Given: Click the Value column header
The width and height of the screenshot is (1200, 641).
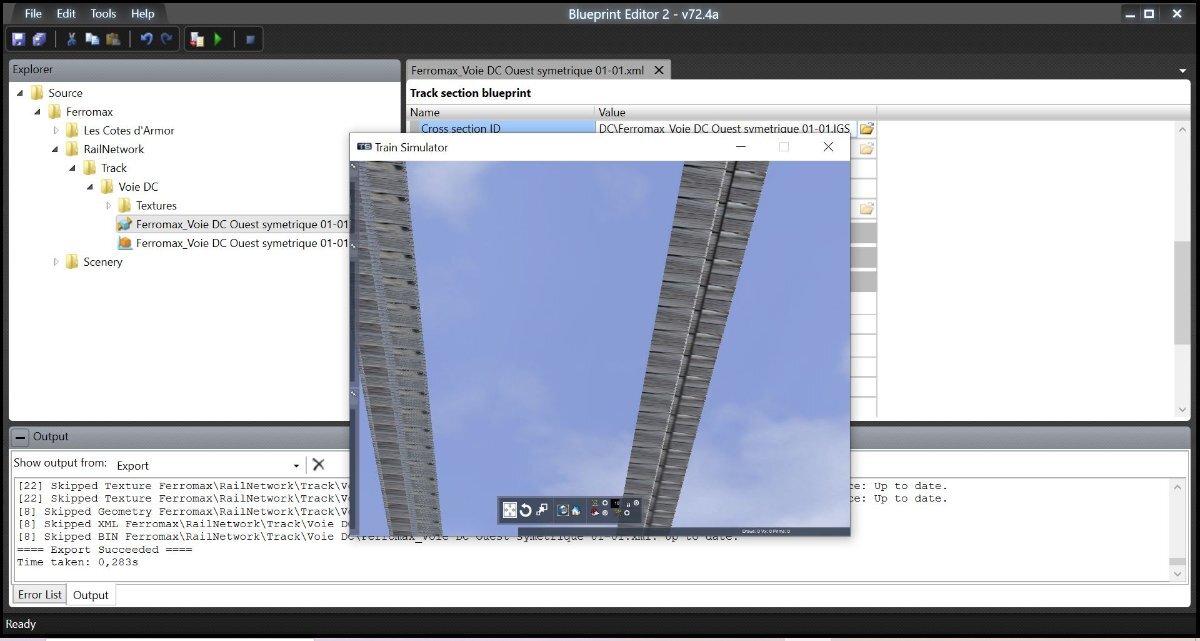Looking at the screenshot, I should point(735,113).
